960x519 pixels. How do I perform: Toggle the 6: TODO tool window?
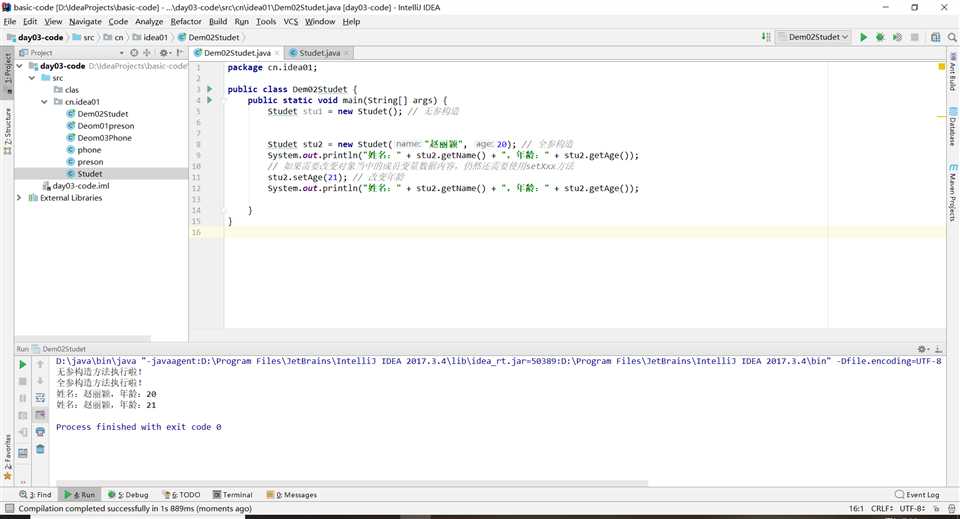pos(182,495)
